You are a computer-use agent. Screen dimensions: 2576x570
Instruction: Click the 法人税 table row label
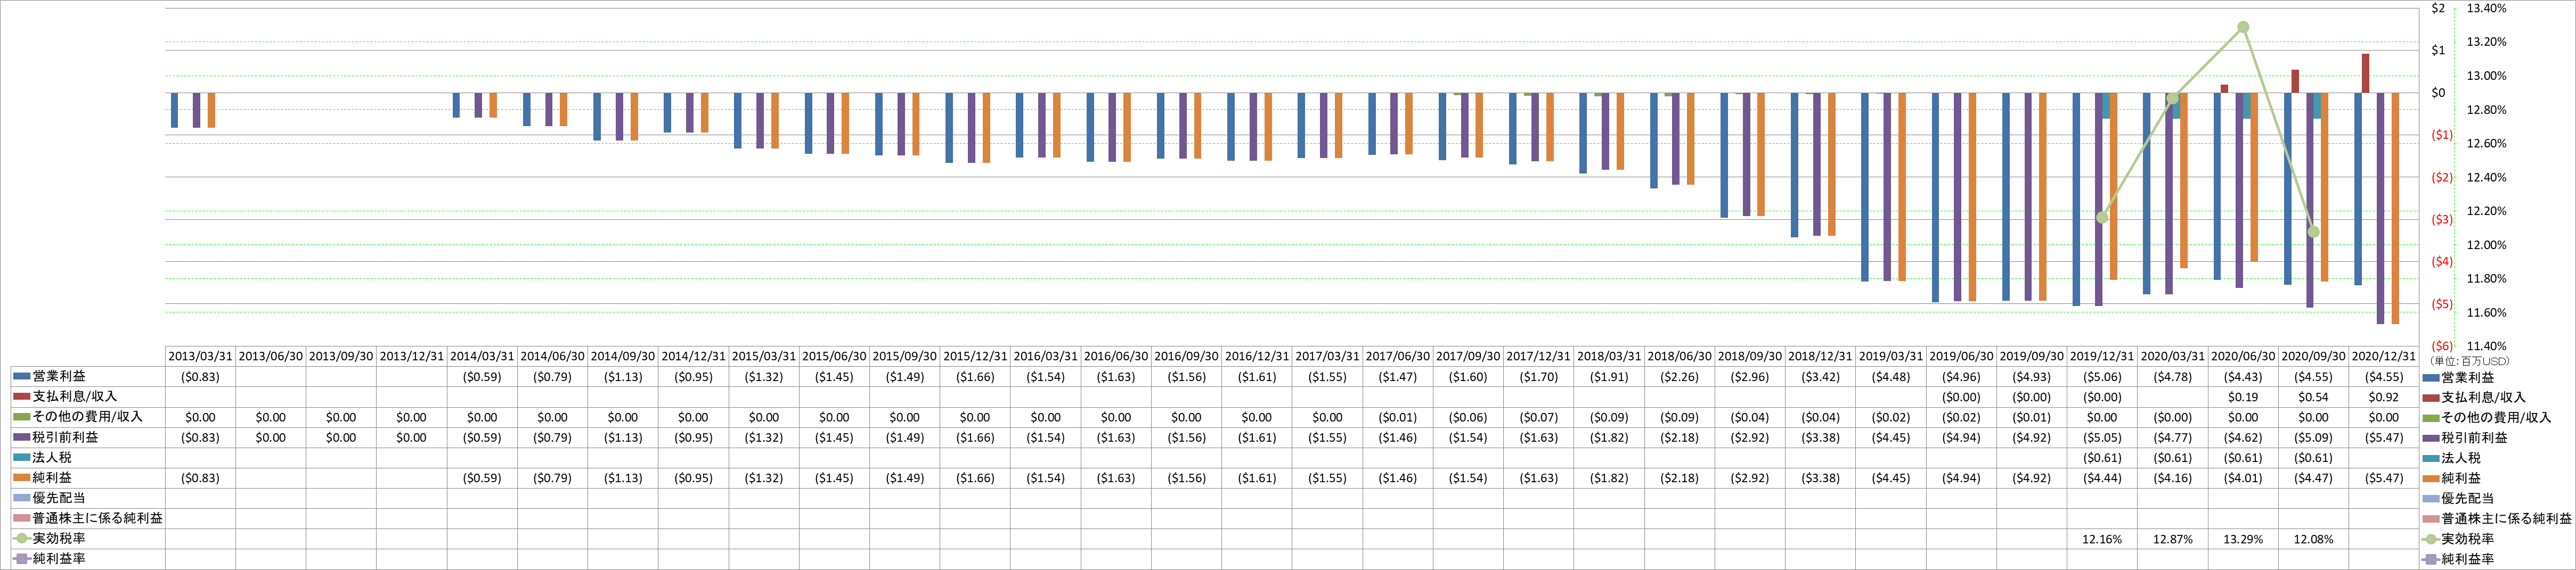pyautogui.click(x=52, y=457)
